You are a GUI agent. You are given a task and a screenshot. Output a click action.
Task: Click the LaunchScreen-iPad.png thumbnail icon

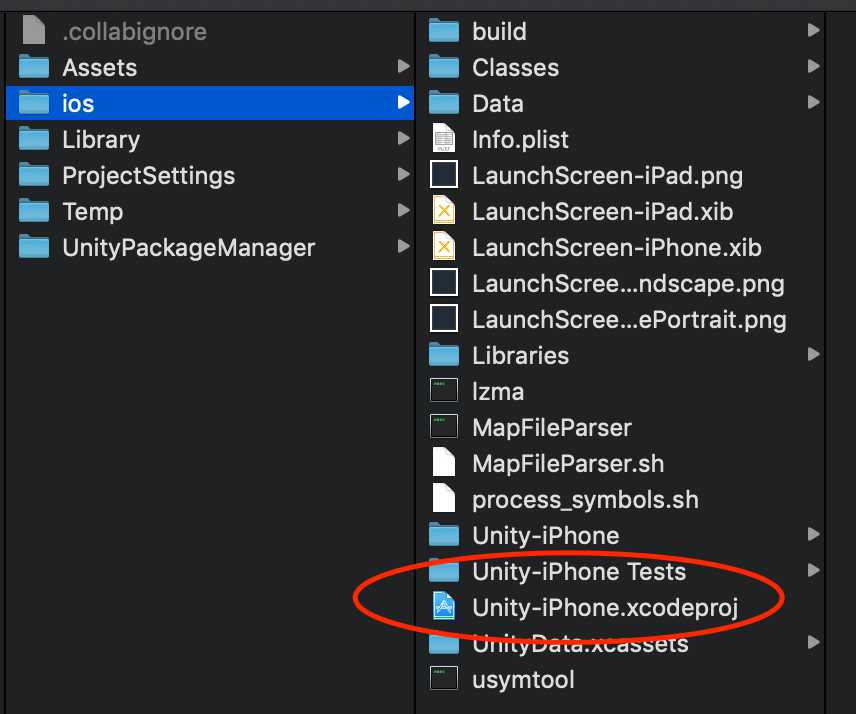point(444,174)
